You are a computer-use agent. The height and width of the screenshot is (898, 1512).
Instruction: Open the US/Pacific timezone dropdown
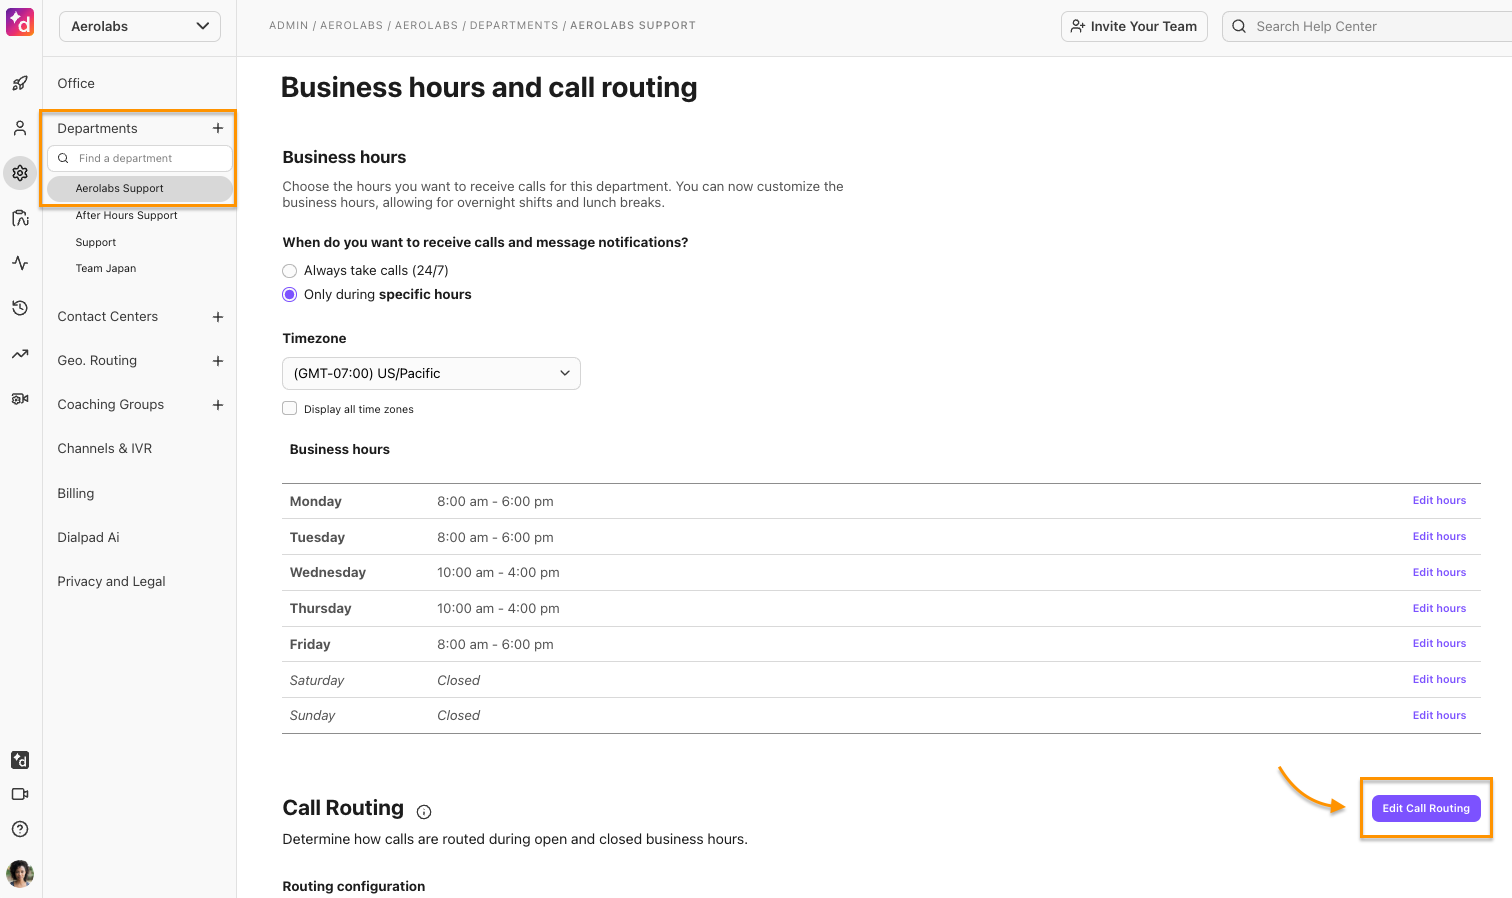[431, 373]
